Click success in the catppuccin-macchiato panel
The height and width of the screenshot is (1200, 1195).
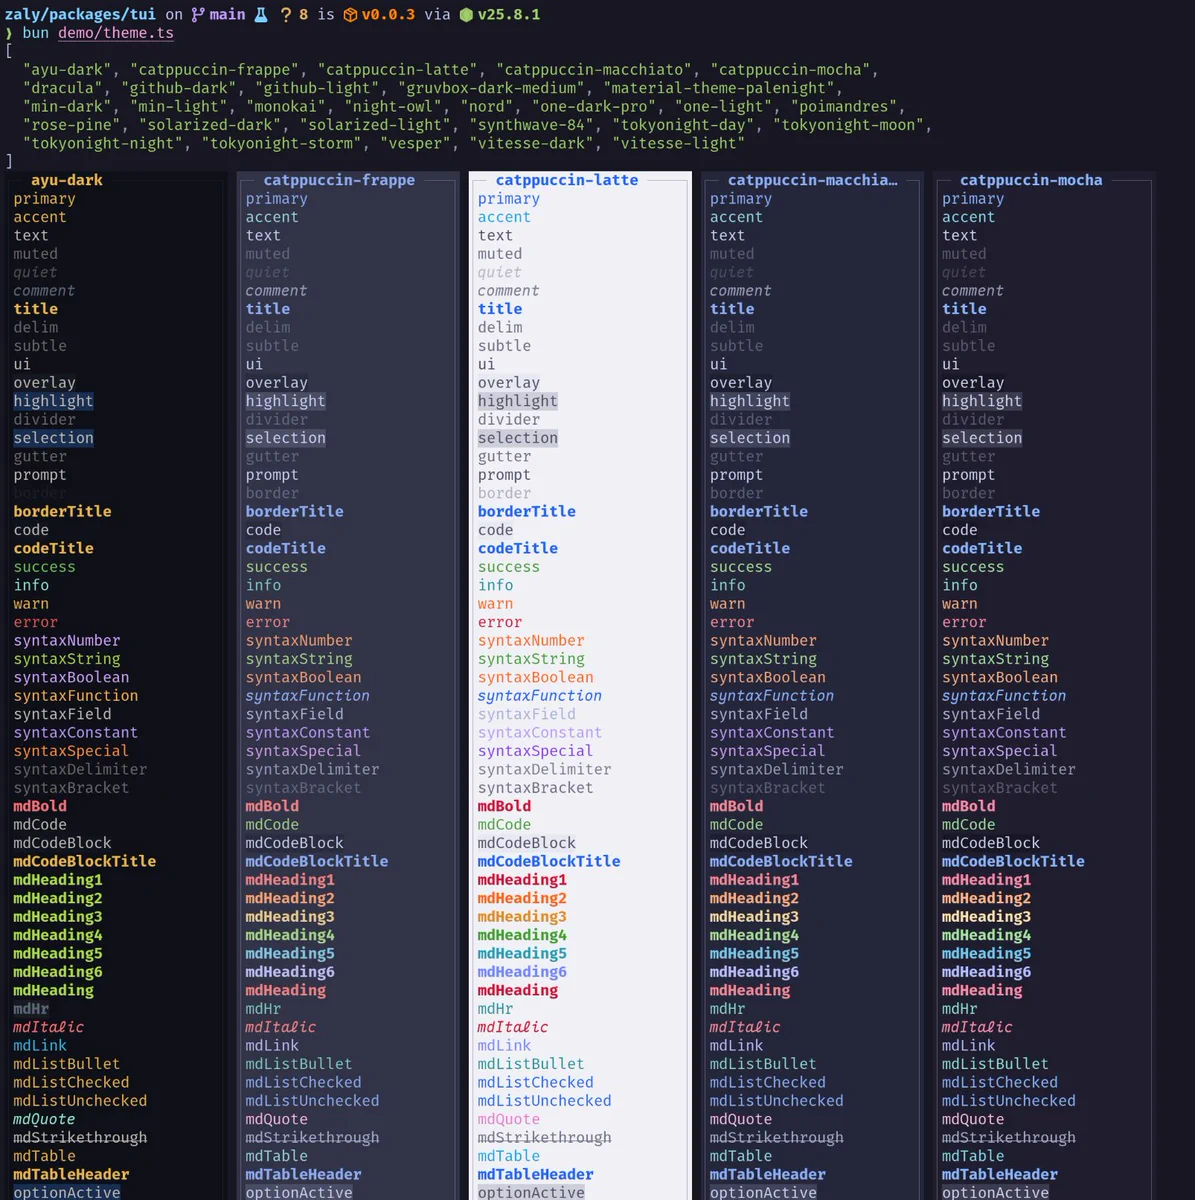(x=741, y=567)
